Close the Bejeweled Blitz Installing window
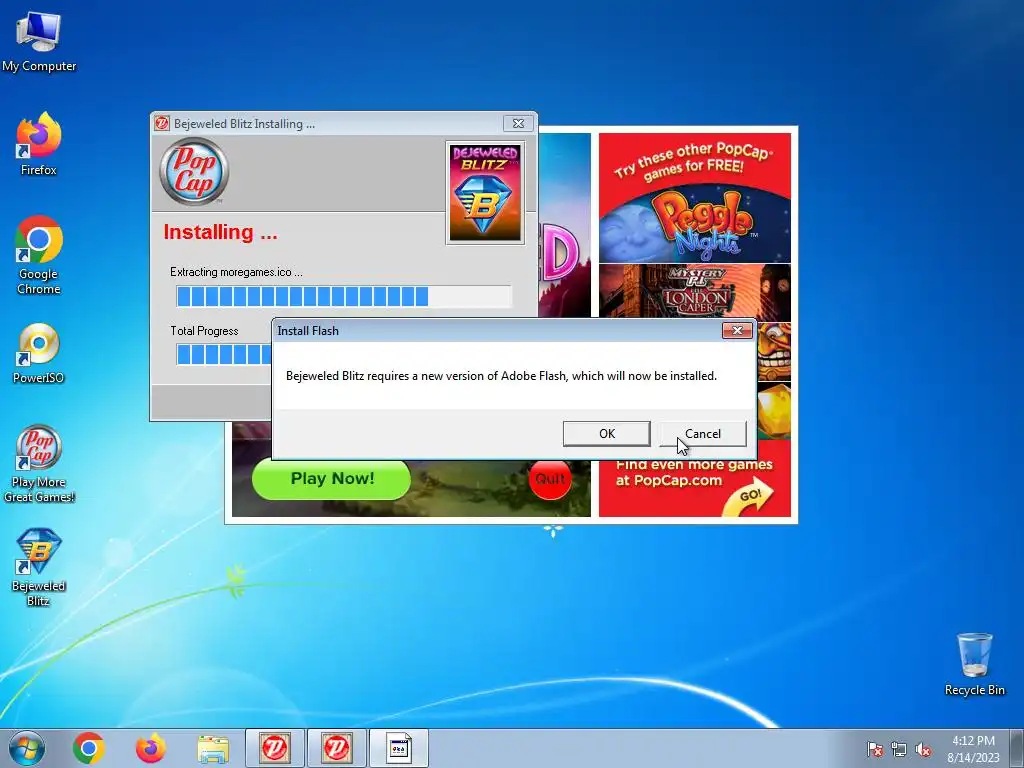The width and height of the screenshot is (1024, 768). 519,123
